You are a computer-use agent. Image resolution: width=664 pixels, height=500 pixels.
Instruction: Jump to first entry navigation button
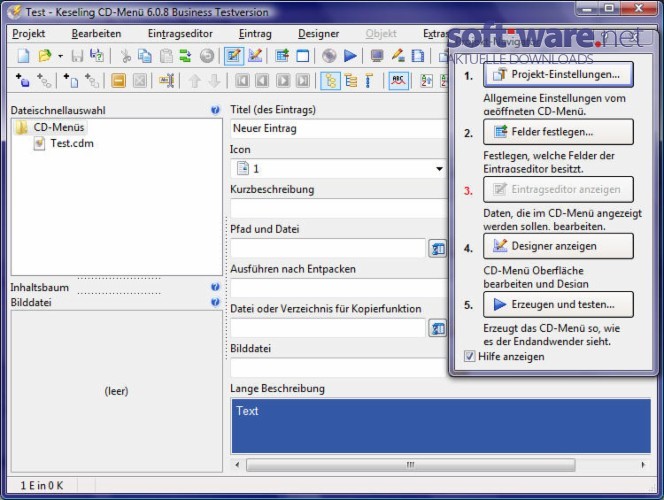coord(242,80)
